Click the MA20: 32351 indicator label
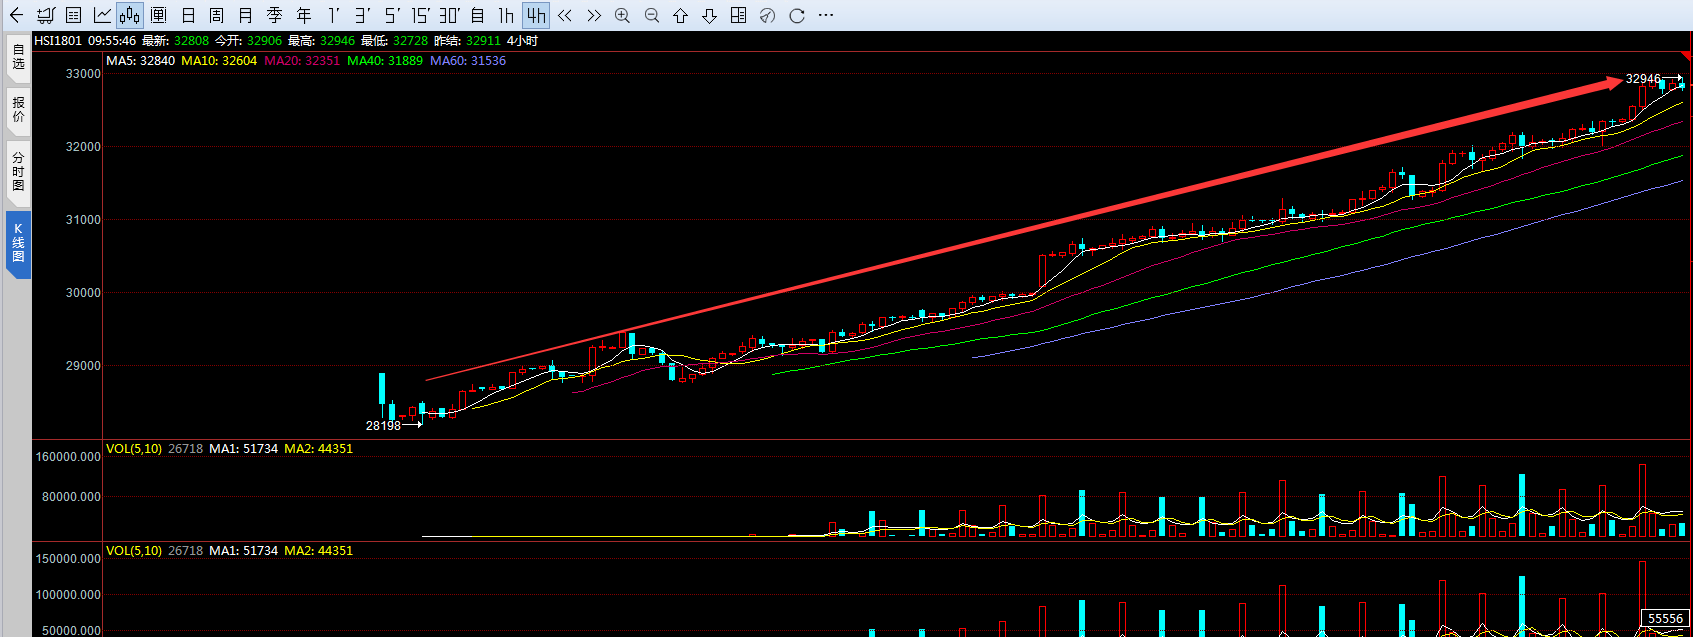Image resolution: width=1693 pixels, height=637 pixels. (x=302, y=61)
